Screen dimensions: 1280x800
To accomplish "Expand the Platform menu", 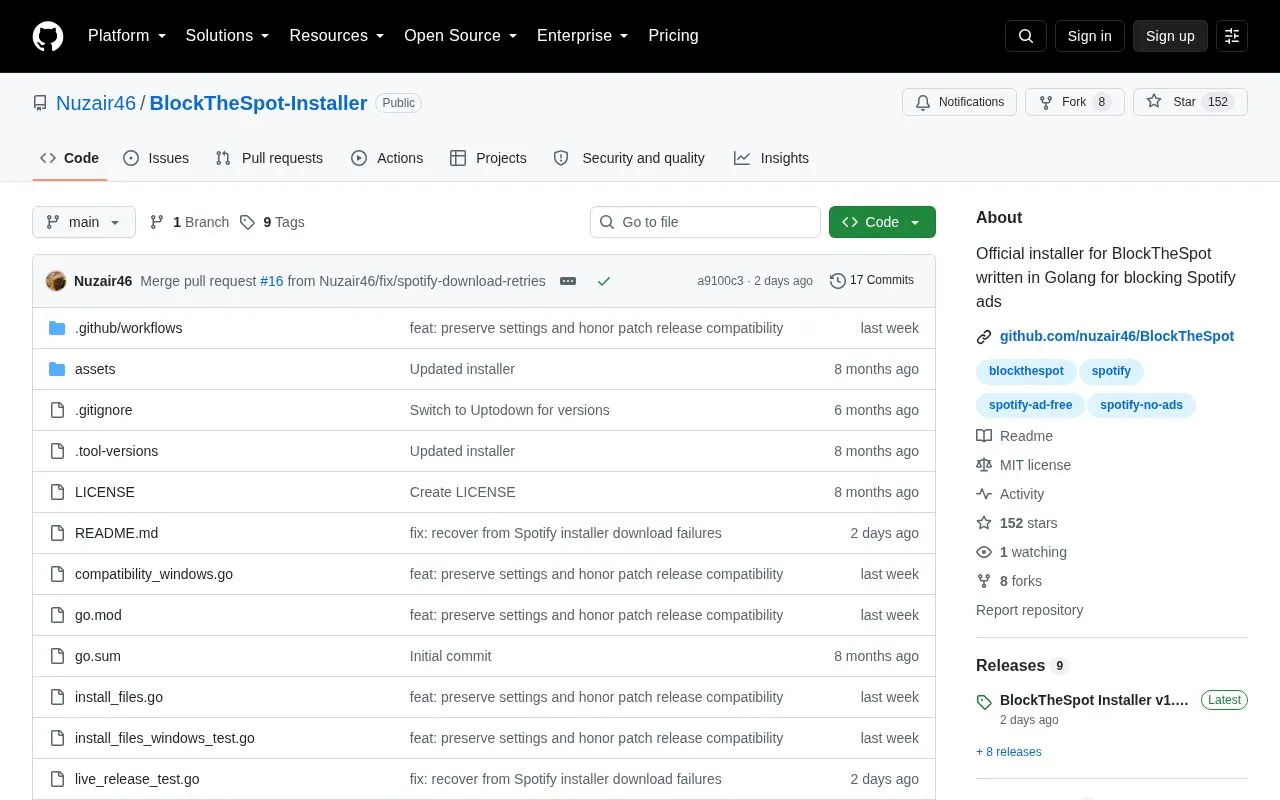I will click(x=127, y=36).
